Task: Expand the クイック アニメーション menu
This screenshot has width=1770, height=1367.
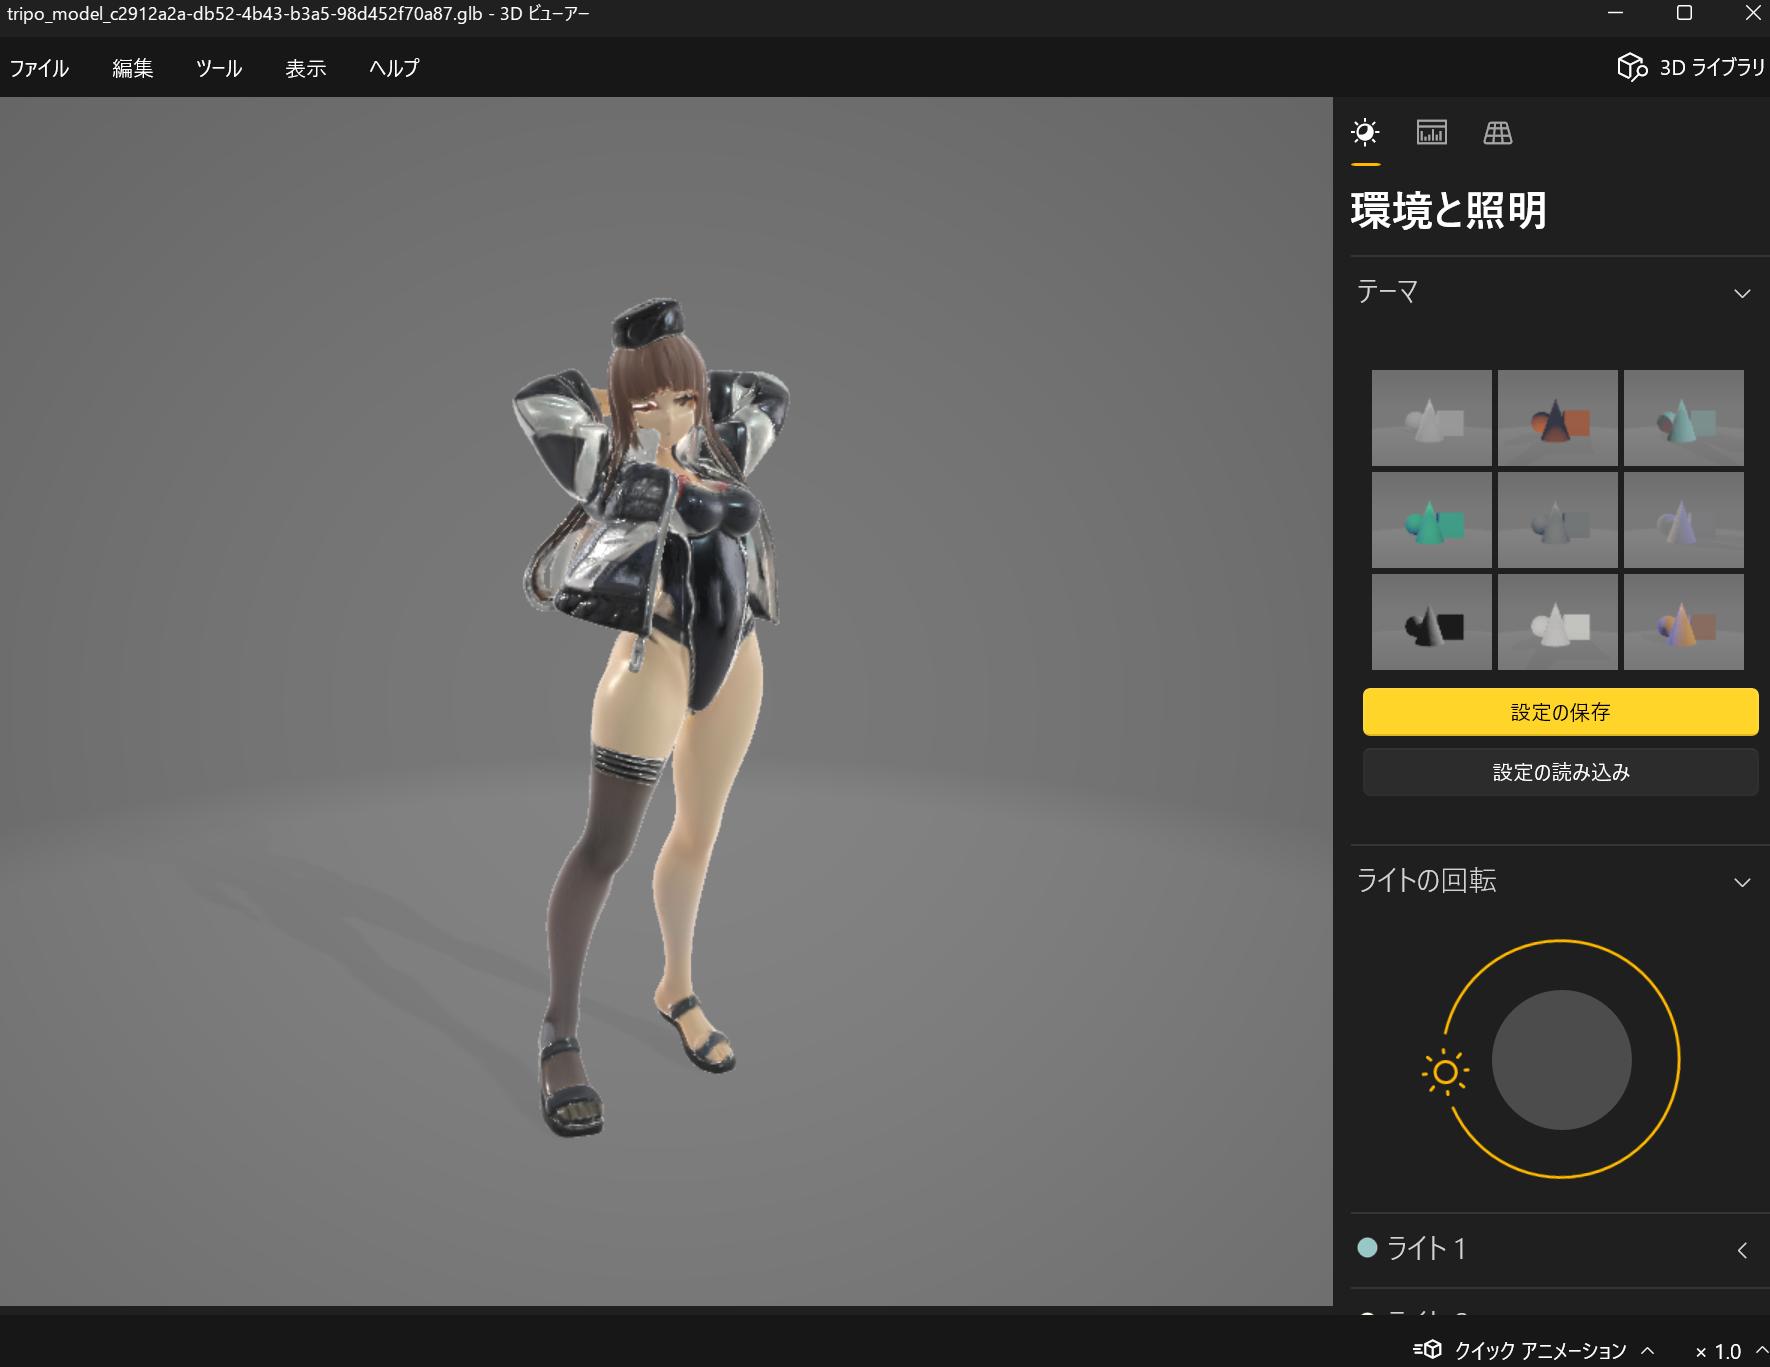Action: 1647,1351
